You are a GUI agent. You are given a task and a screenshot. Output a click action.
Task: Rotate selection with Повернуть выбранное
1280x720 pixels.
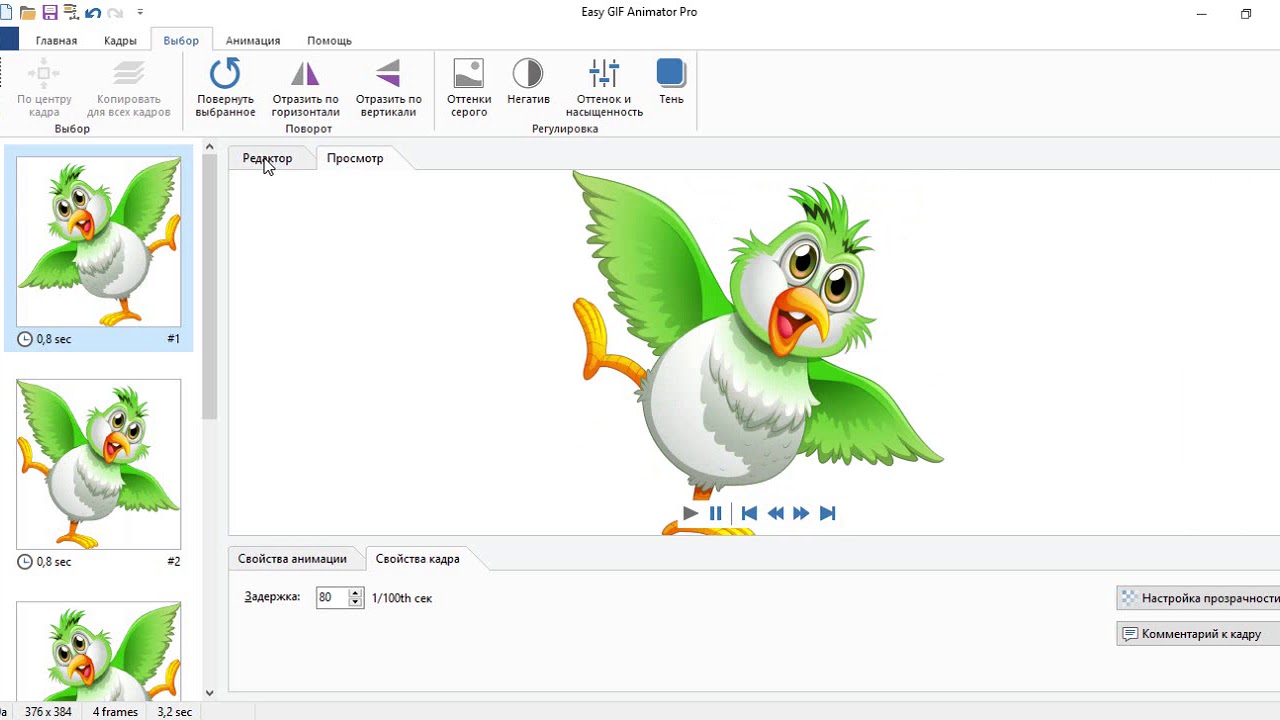coord(225,88)
